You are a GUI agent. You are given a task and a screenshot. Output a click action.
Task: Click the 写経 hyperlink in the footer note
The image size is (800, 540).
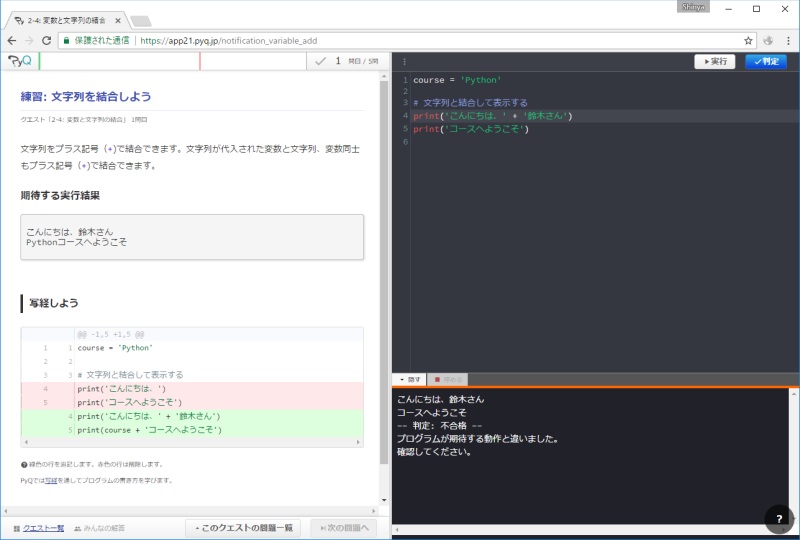click(x=51, y=480)
